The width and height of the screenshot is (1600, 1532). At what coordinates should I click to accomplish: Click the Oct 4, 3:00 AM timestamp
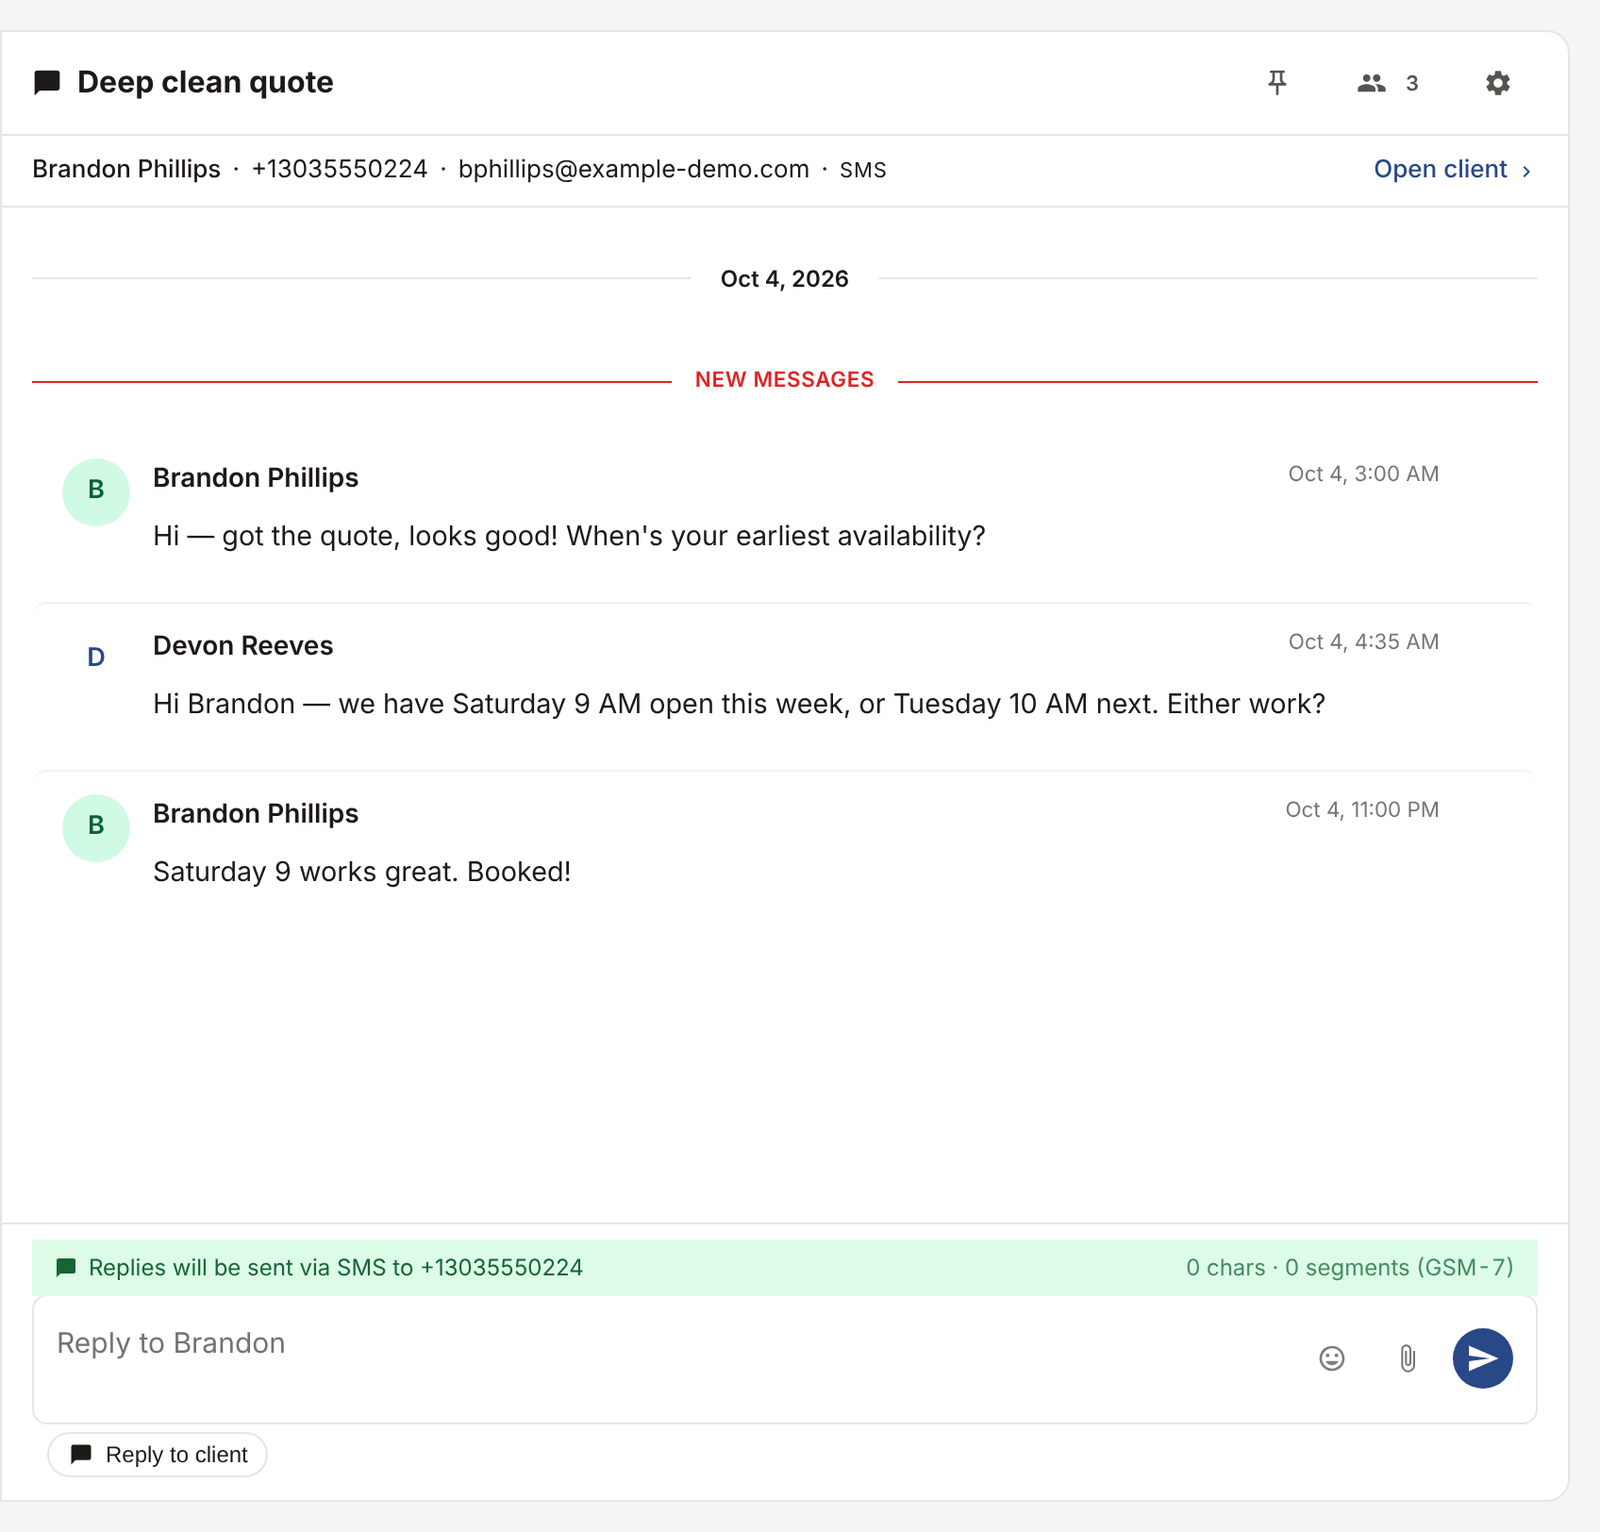tap(1363, 474)
